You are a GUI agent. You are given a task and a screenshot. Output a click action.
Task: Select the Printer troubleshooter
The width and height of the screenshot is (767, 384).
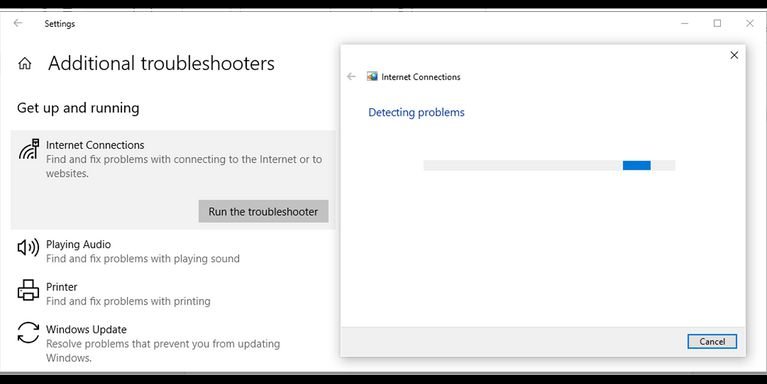(173, 294)
